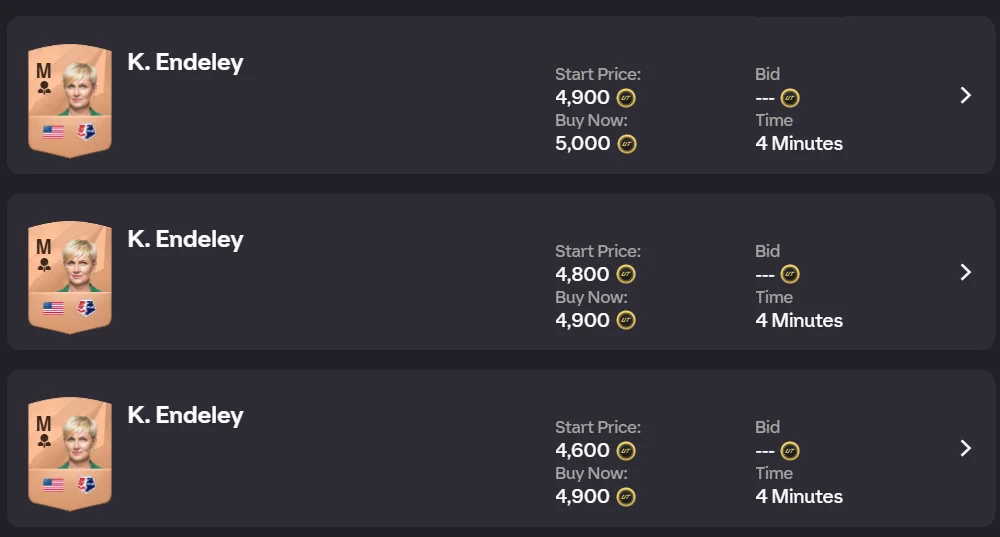
Task: Select the K. Endeley name in the bottom listing
Action: pyautogui.click(x=185, y=415)
